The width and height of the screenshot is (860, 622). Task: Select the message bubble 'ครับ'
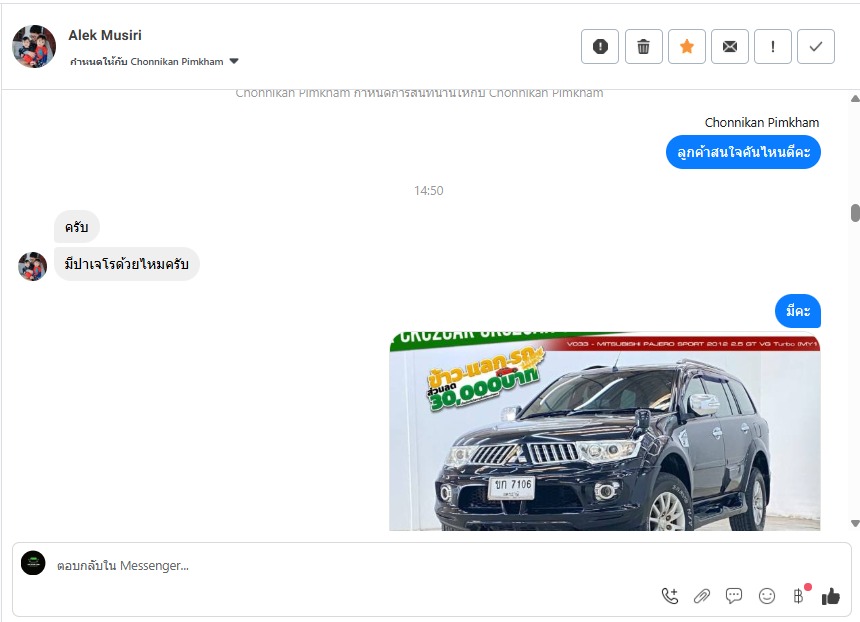(76, 227)
